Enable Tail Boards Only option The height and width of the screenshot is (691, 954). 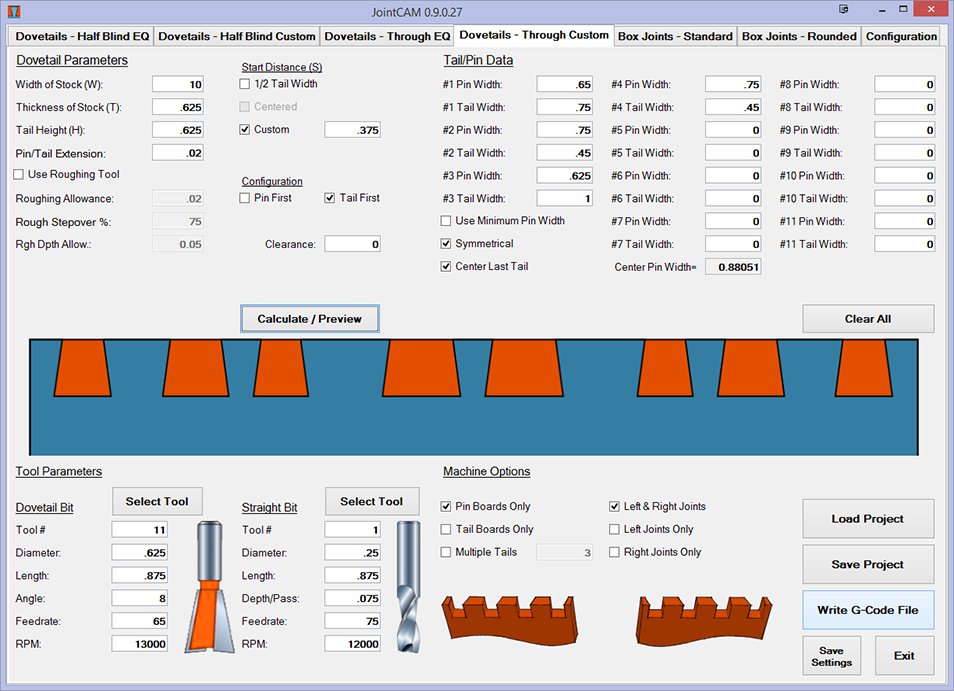[x=447, y=530]
